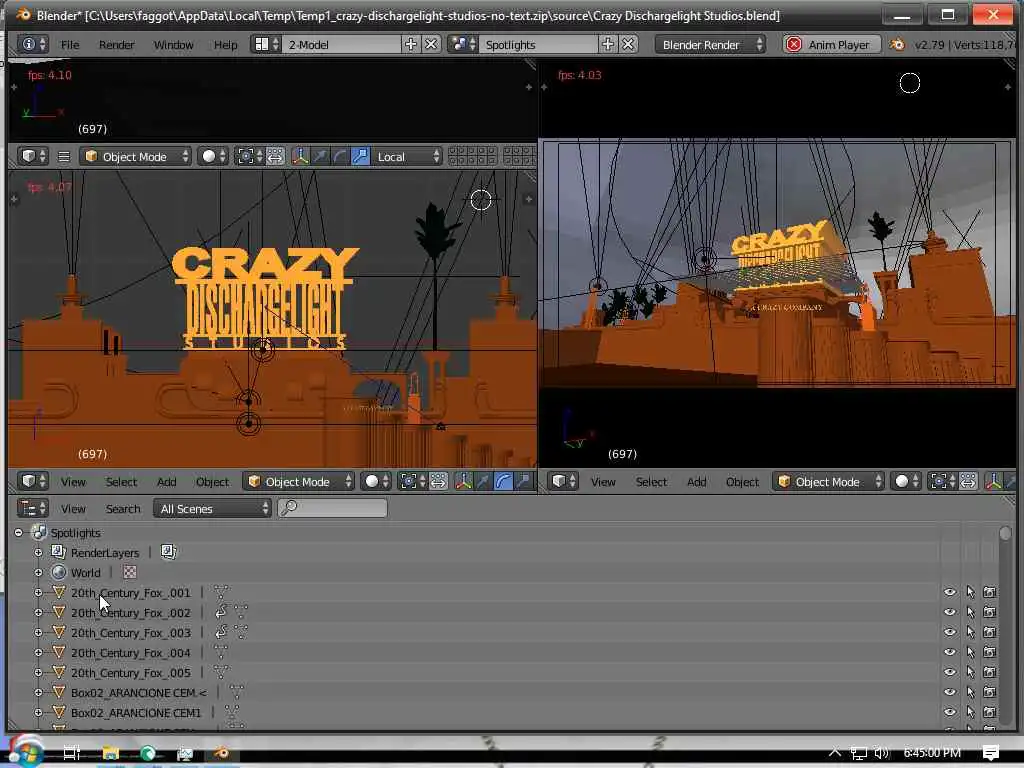Image resolution: width=1024 pixels, height=768 pixels.
Task: Collapse the Spotlights scene tree
Action: click(18, 533)
